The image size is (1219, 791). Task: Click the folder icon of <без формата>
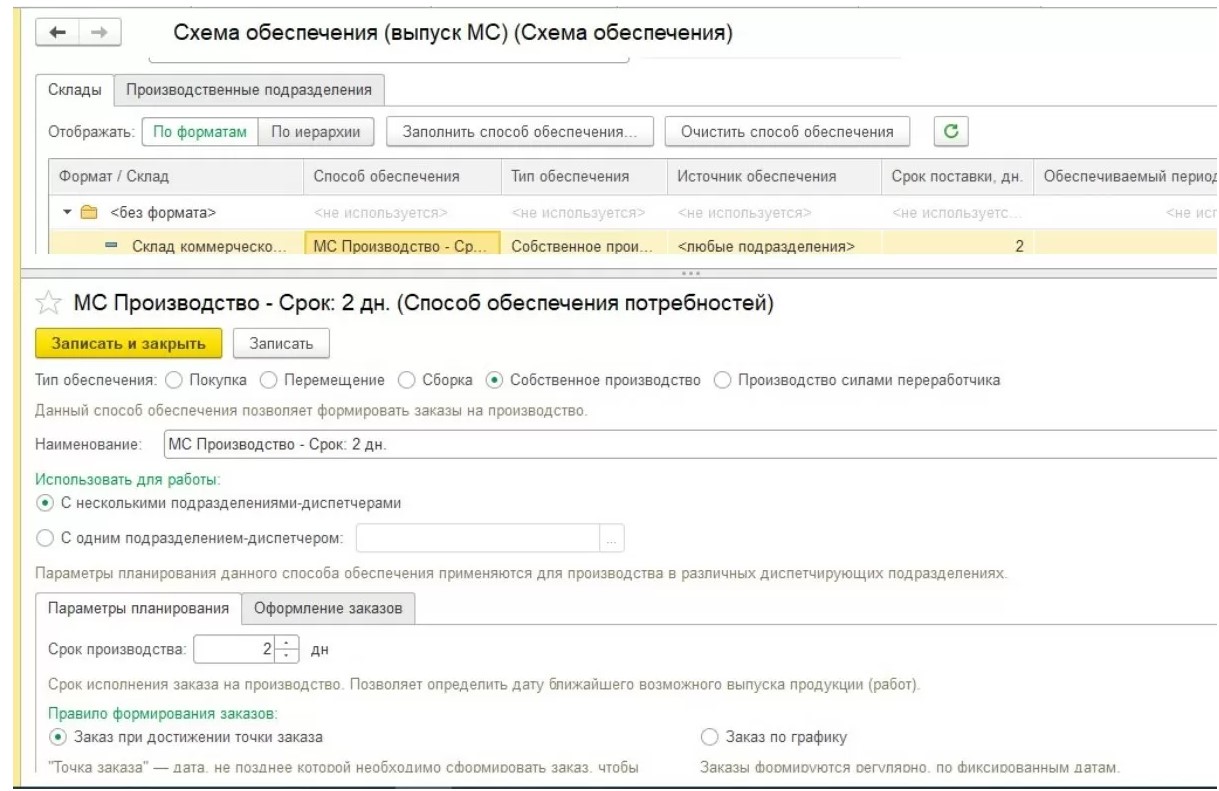(88, 213)
